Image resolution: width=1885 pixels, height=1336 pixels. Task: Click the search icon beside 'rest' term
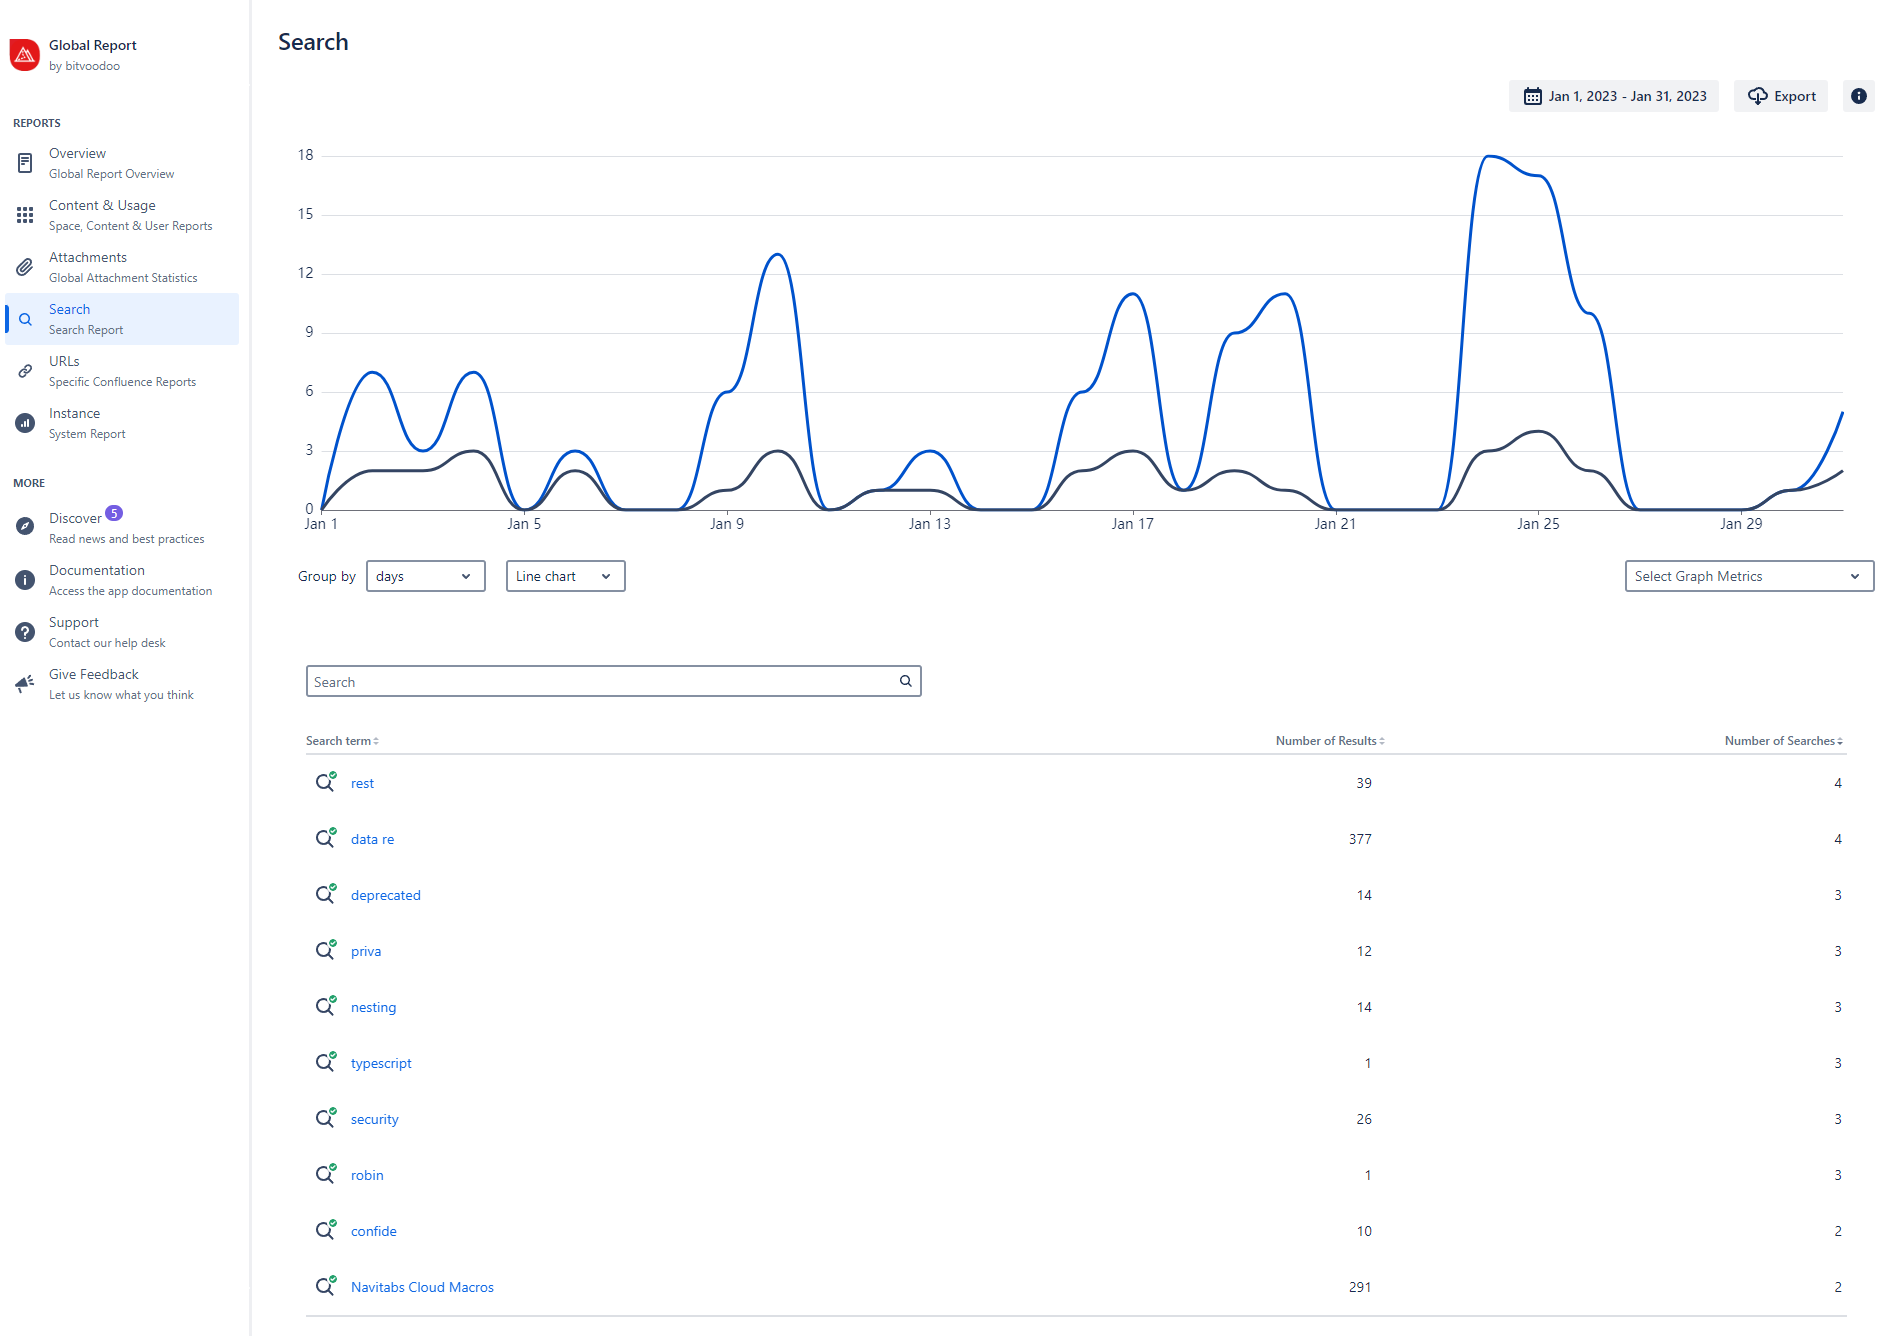325,782
